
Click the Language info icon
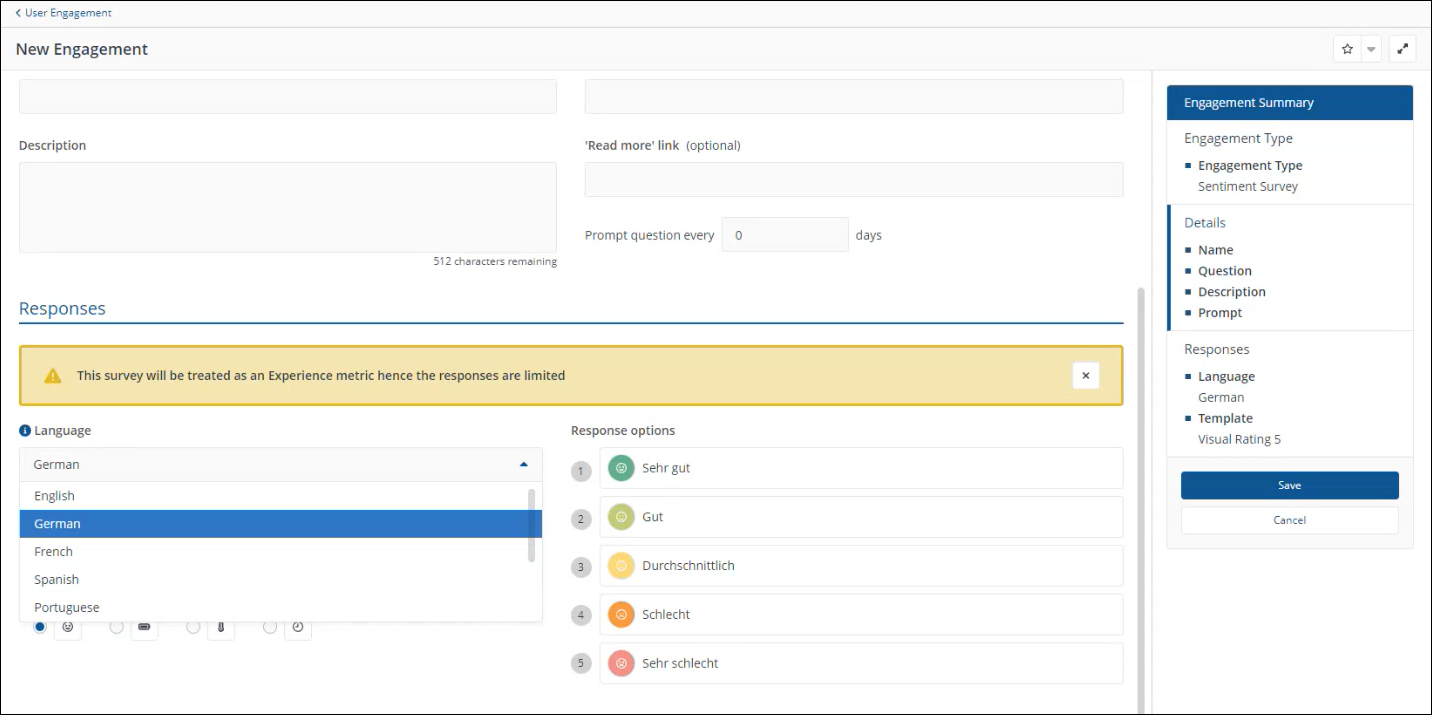coord(25,430)
